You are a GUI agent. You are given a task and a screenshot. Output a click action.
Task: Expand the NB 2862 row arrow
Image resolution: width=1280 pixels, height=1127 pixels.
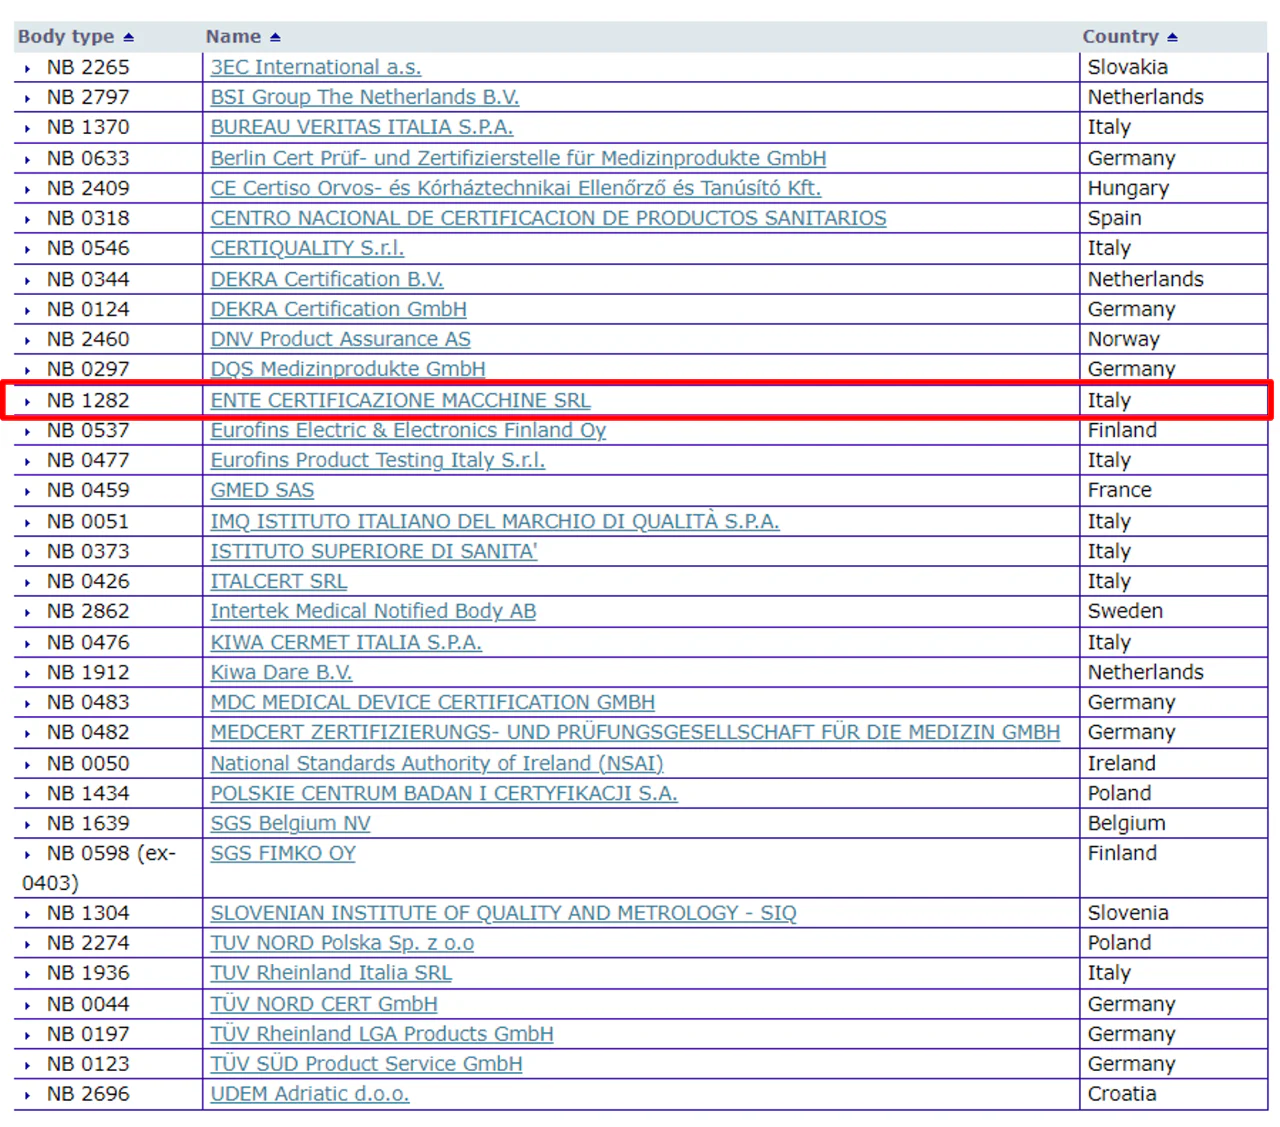pos(28,612)
